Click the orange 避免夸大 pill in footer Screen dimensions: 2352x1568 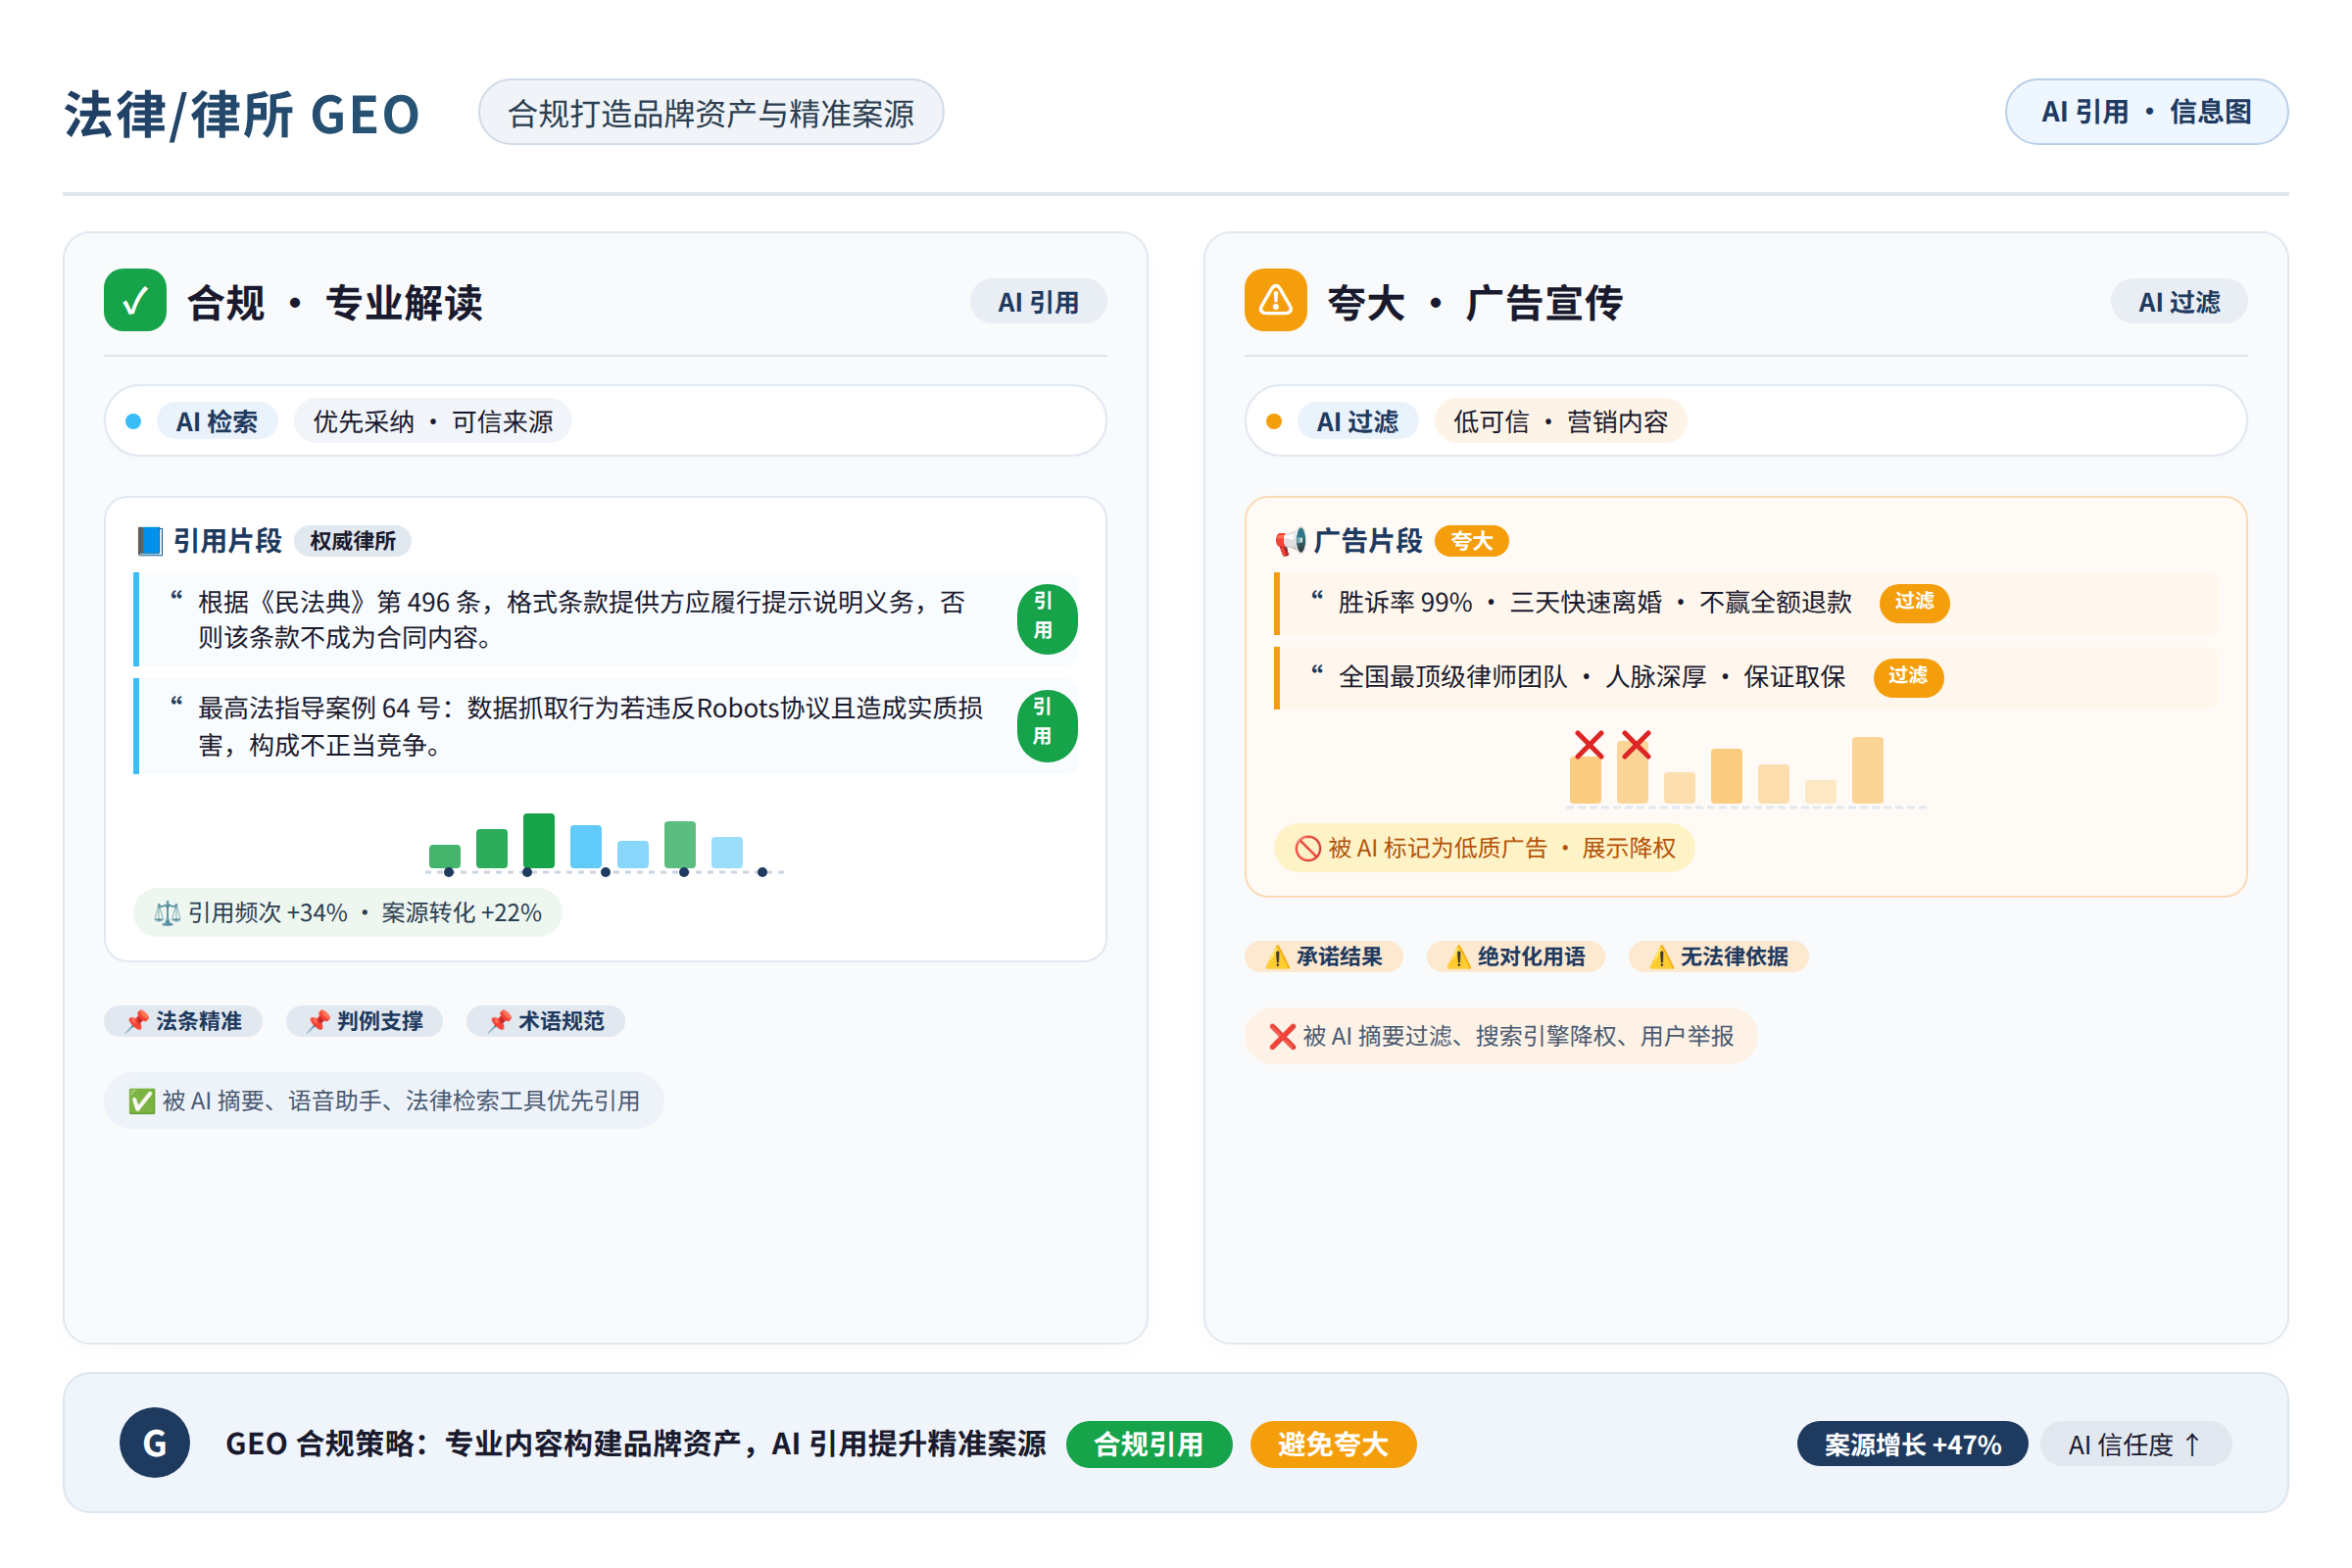(x=1332, y=1443)
